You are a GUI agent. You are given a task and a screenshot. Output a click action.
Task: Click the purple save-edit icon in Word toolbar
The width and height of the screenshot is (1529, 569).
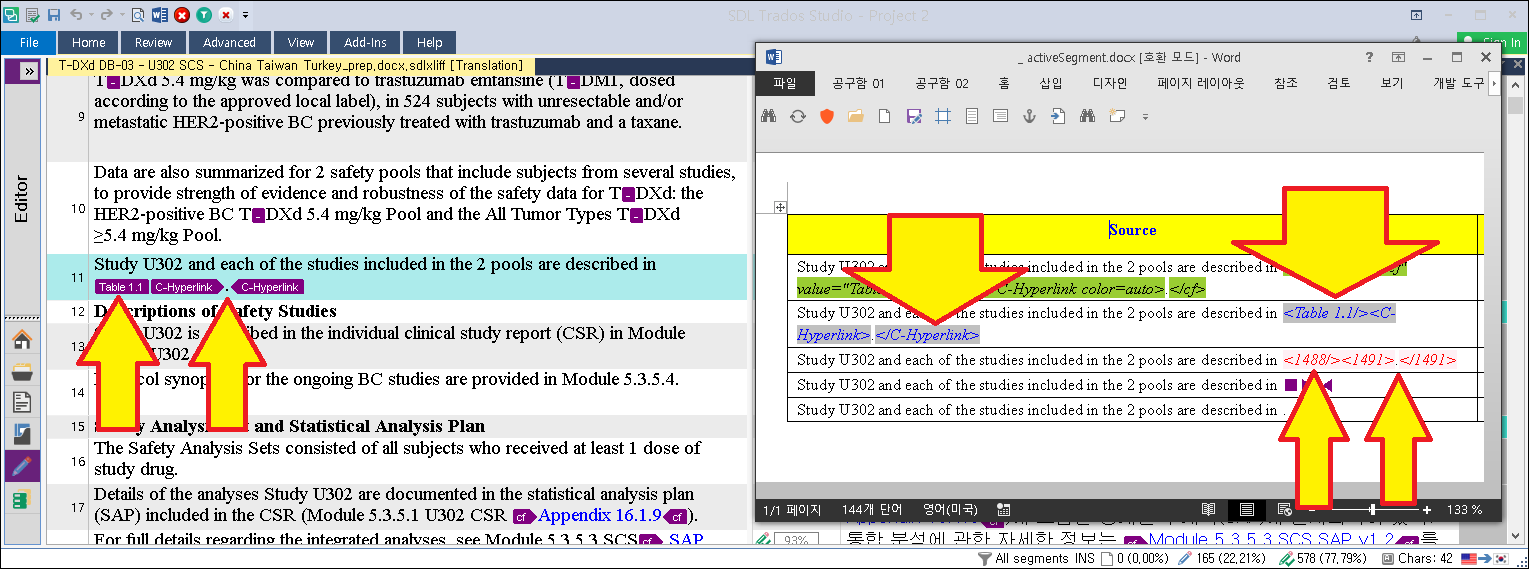click(x=913, y=116)
